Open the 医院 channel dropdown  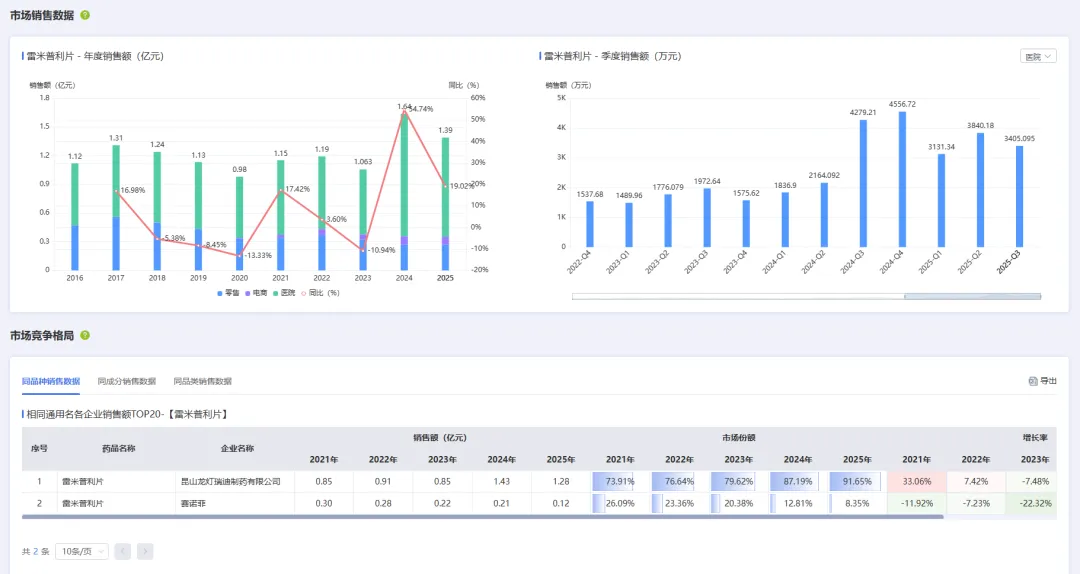[x=1038, y=57]
